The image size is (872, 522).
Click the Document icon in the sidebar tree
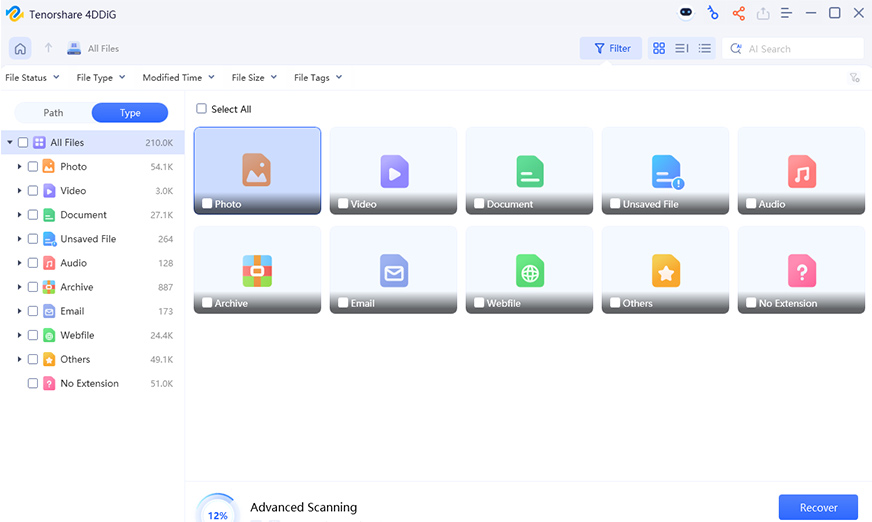49,215
